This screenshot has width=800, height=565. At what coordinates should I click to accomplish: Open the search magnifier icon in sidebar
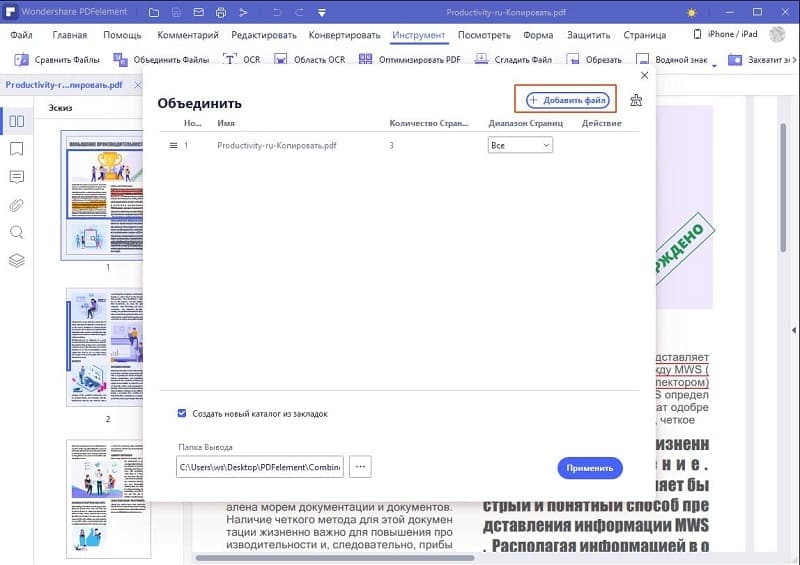point(16,233)
